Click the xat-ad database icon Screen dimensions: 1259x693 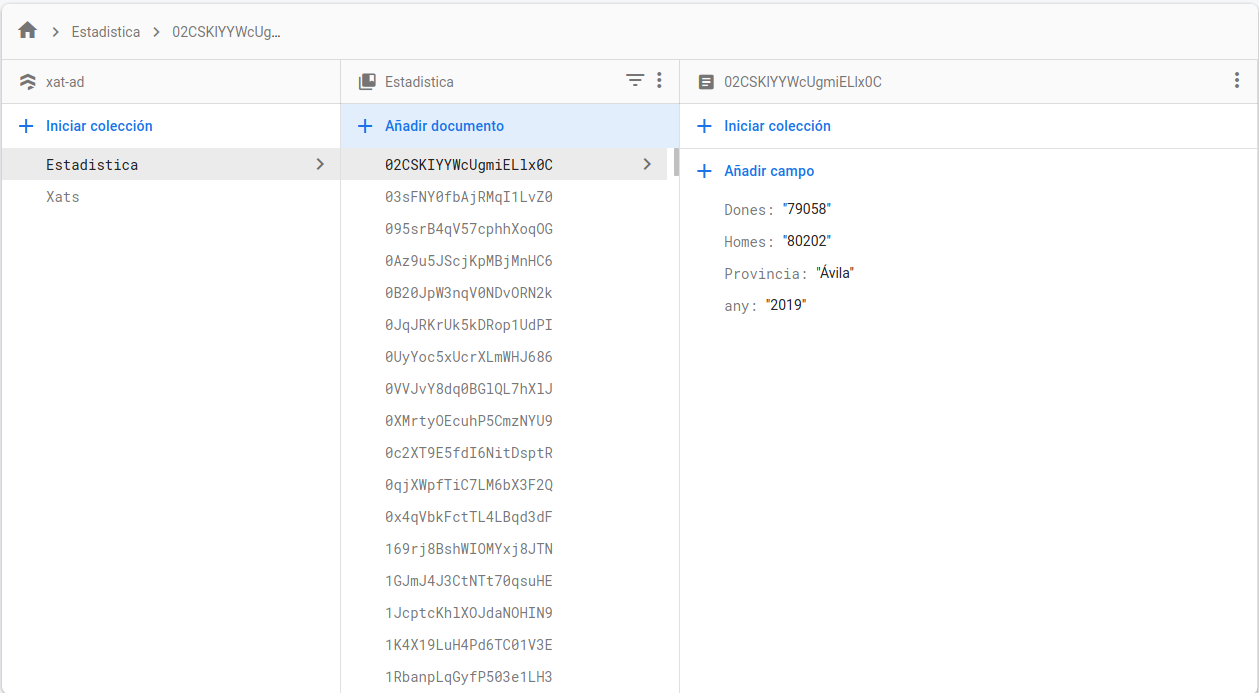point(28,82)
